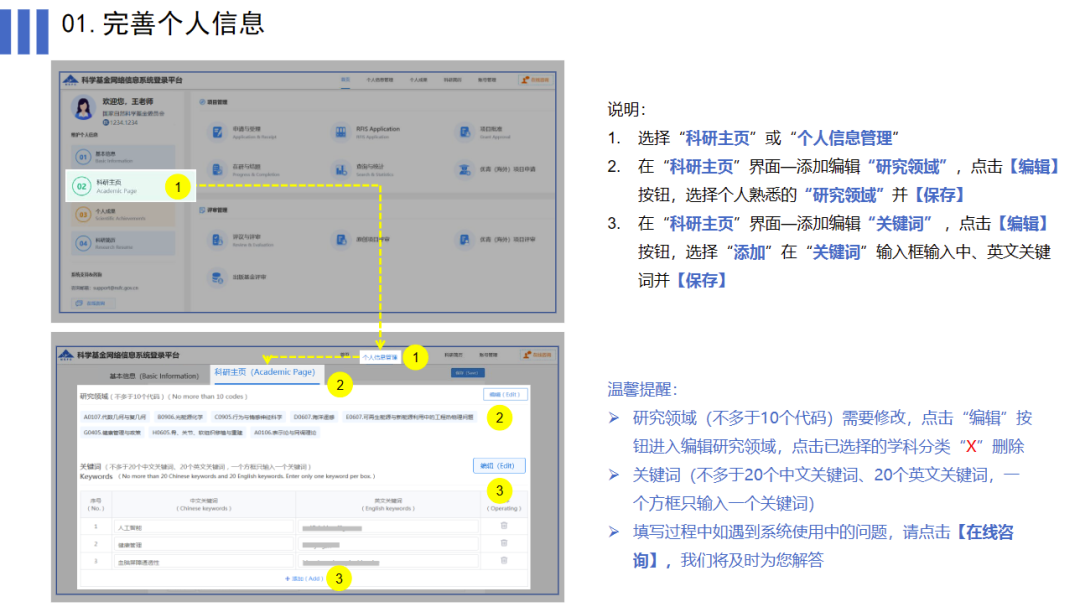Click the 02 Academic Page circle icon

point(82,186)
